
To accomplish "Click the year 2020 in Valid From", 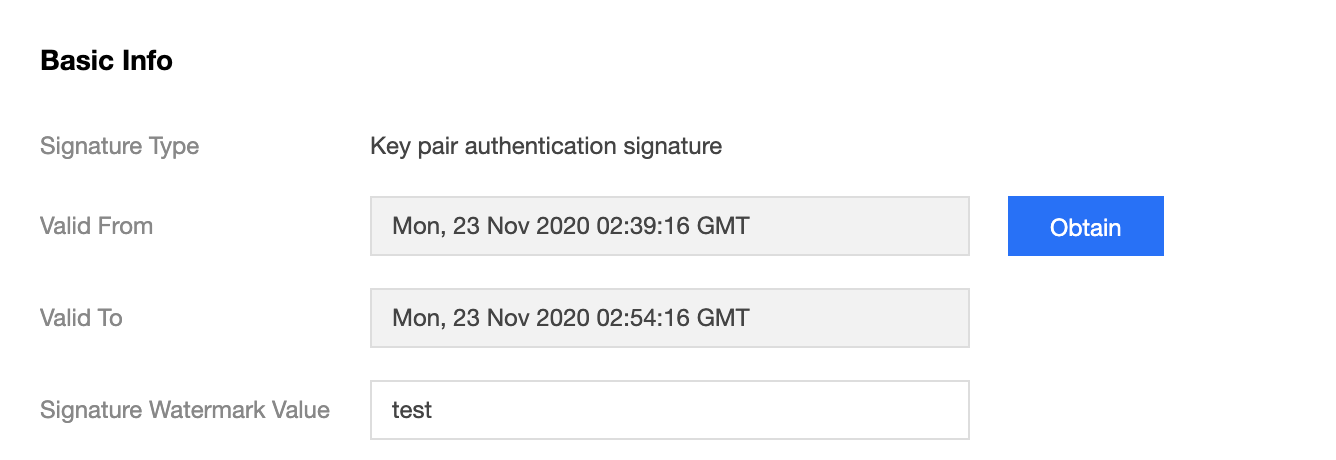I will click(x=563, y=226).
